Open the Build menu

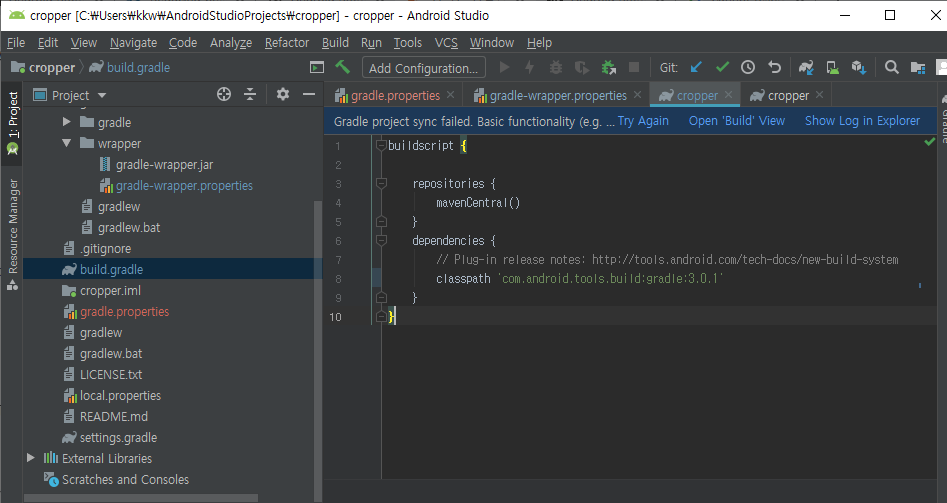335,42
